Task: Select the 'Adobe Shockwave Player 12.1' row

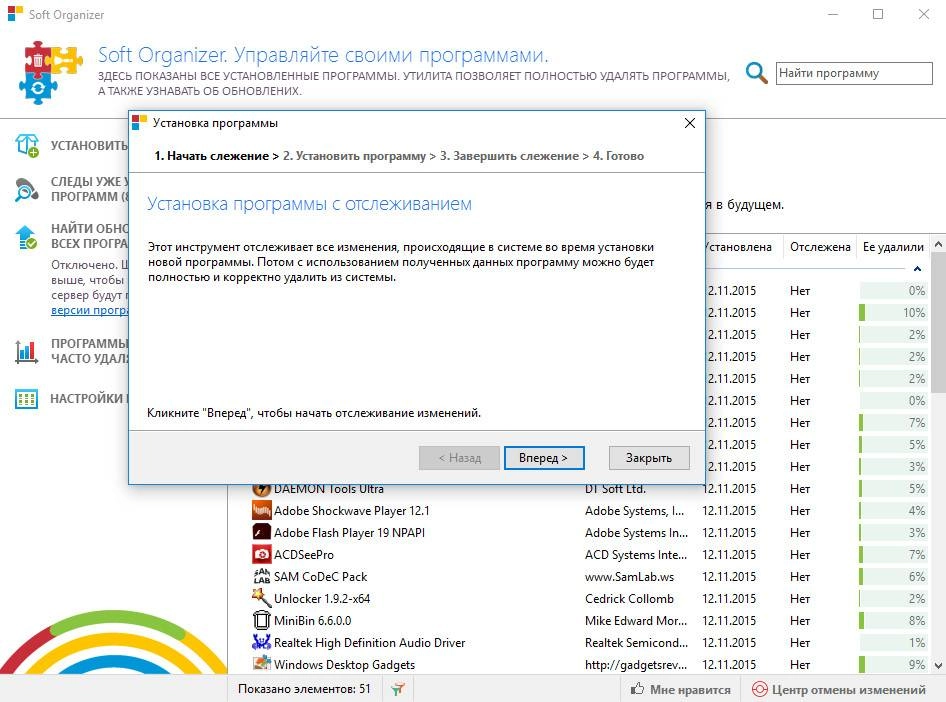Action: tap(589, 511)
